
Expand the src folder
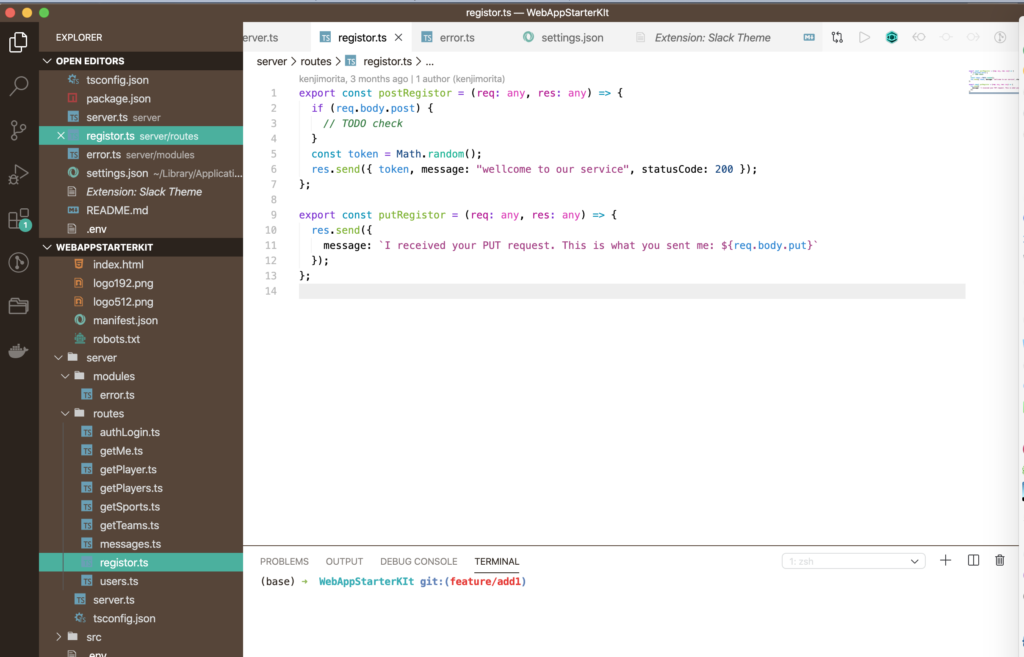58,636
